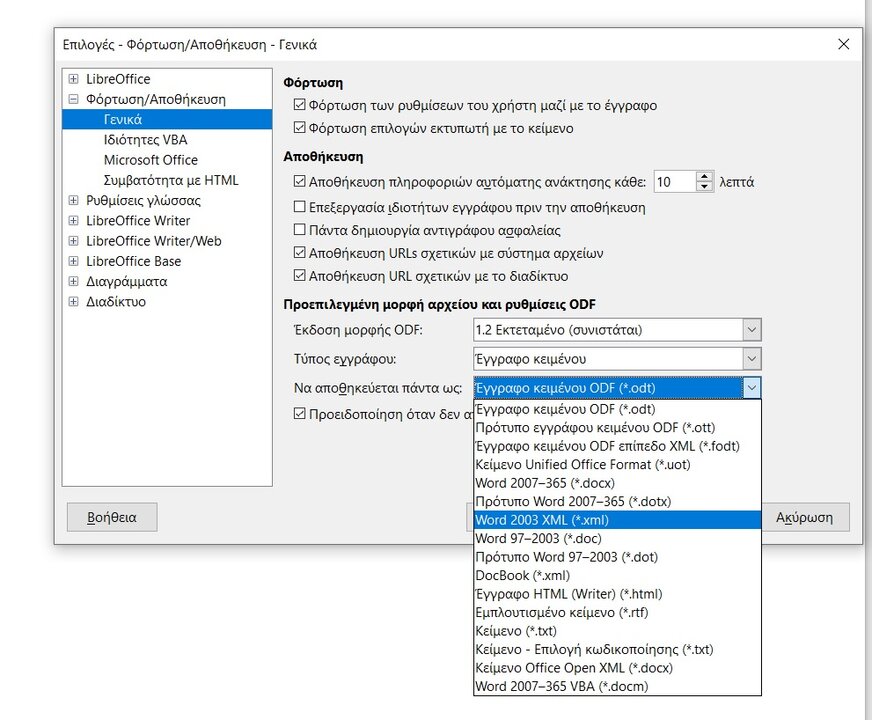Toggle Αποθήκευση URL σχετικών με το διαδίκτυο
This screenshot has width=872, height=720.
pyautogui.click(x=299, y=276)
